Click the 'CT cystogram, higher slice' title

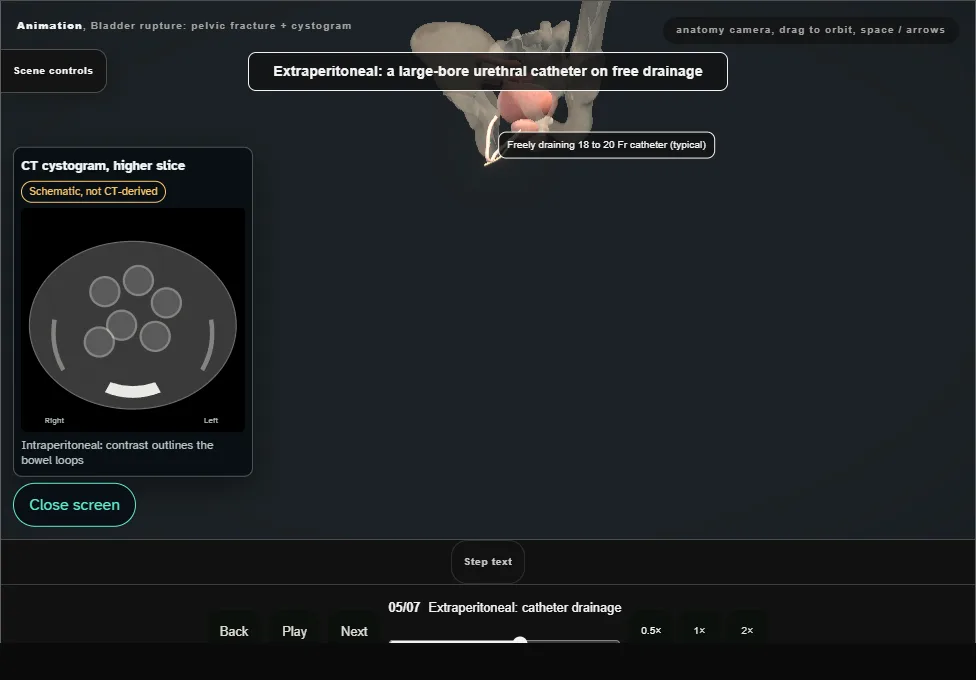point(103,166)
